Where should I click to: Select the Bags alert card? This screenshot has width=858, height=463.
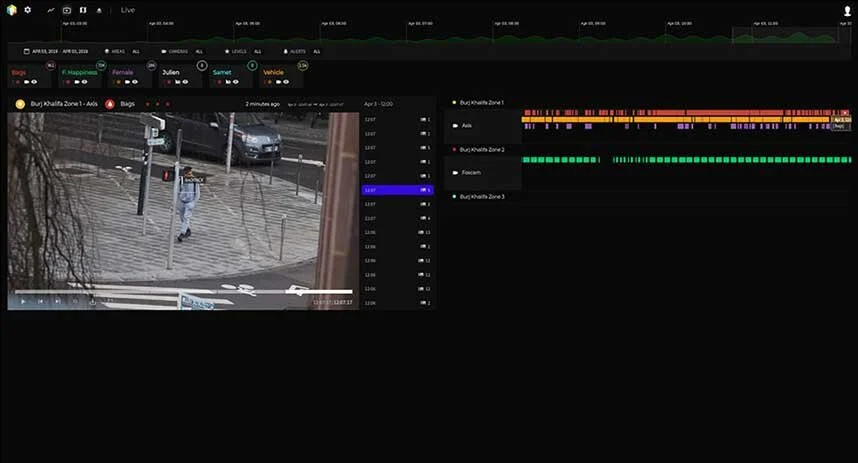pyautogui.click(x=31, y=76)
